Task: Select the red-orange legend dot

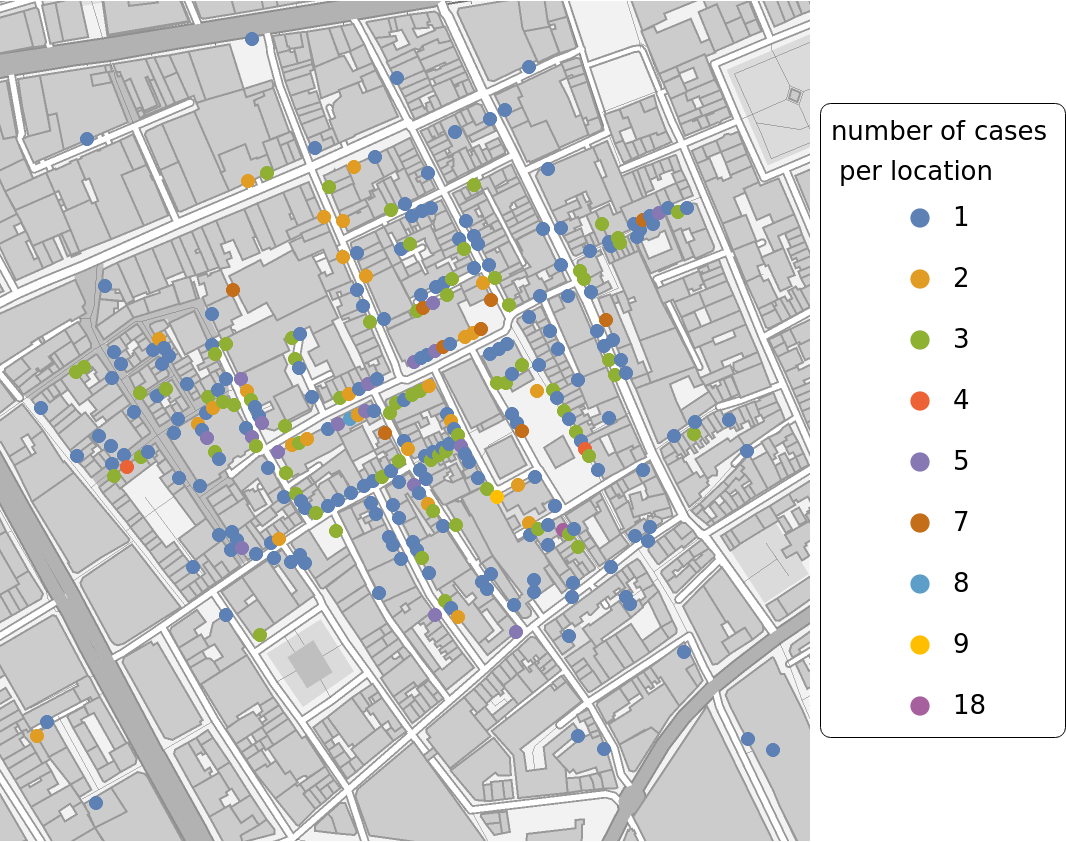Action: (920, 401)
